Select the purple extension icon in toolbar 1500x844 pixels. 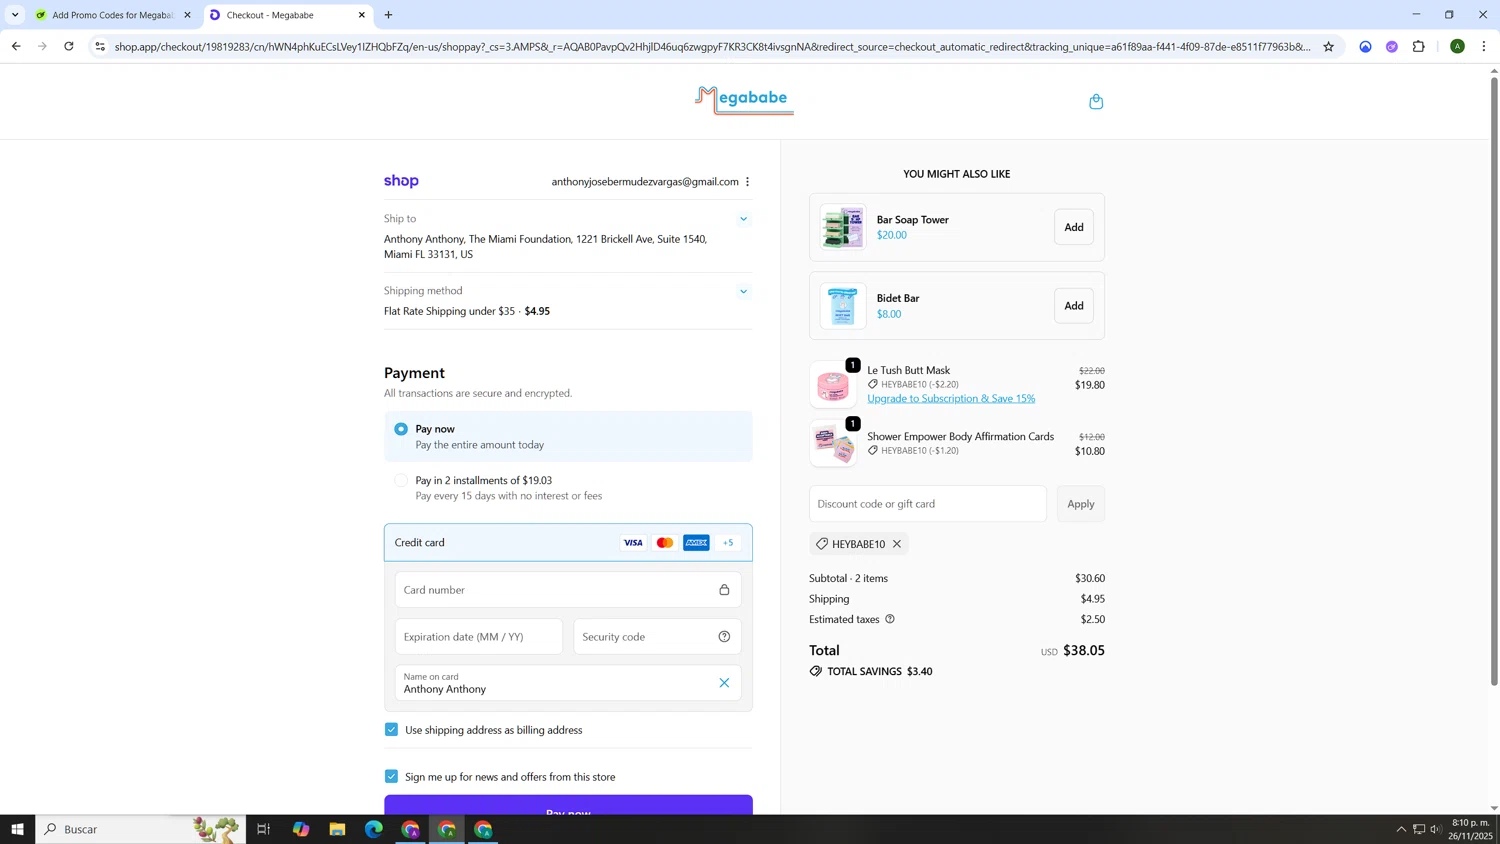(x=1391, y=46)
